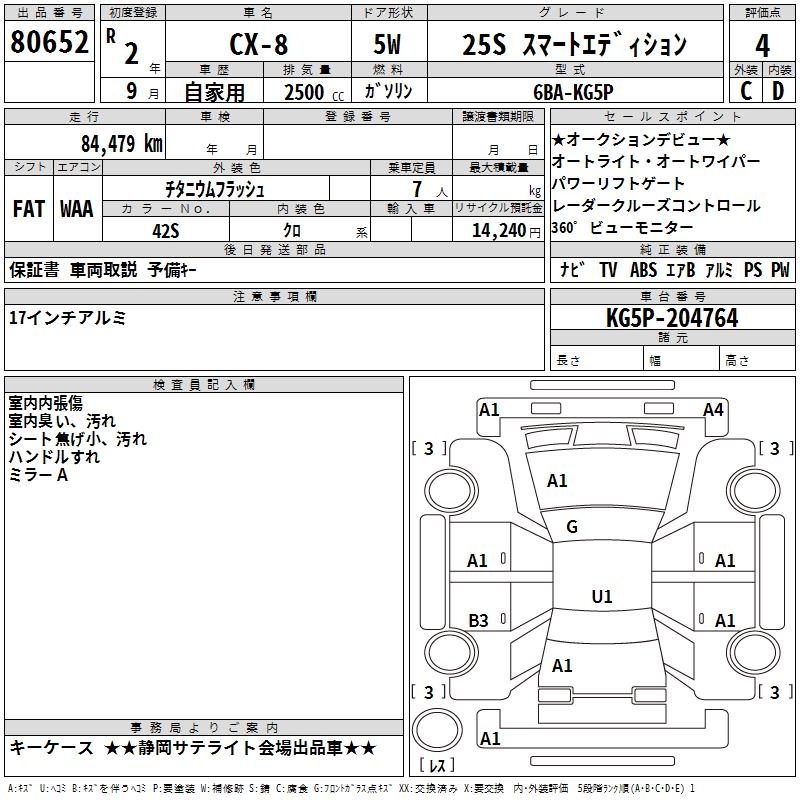800x800 pixels.
Task: Click interior color クロ
Action: (x=292, y=231)
